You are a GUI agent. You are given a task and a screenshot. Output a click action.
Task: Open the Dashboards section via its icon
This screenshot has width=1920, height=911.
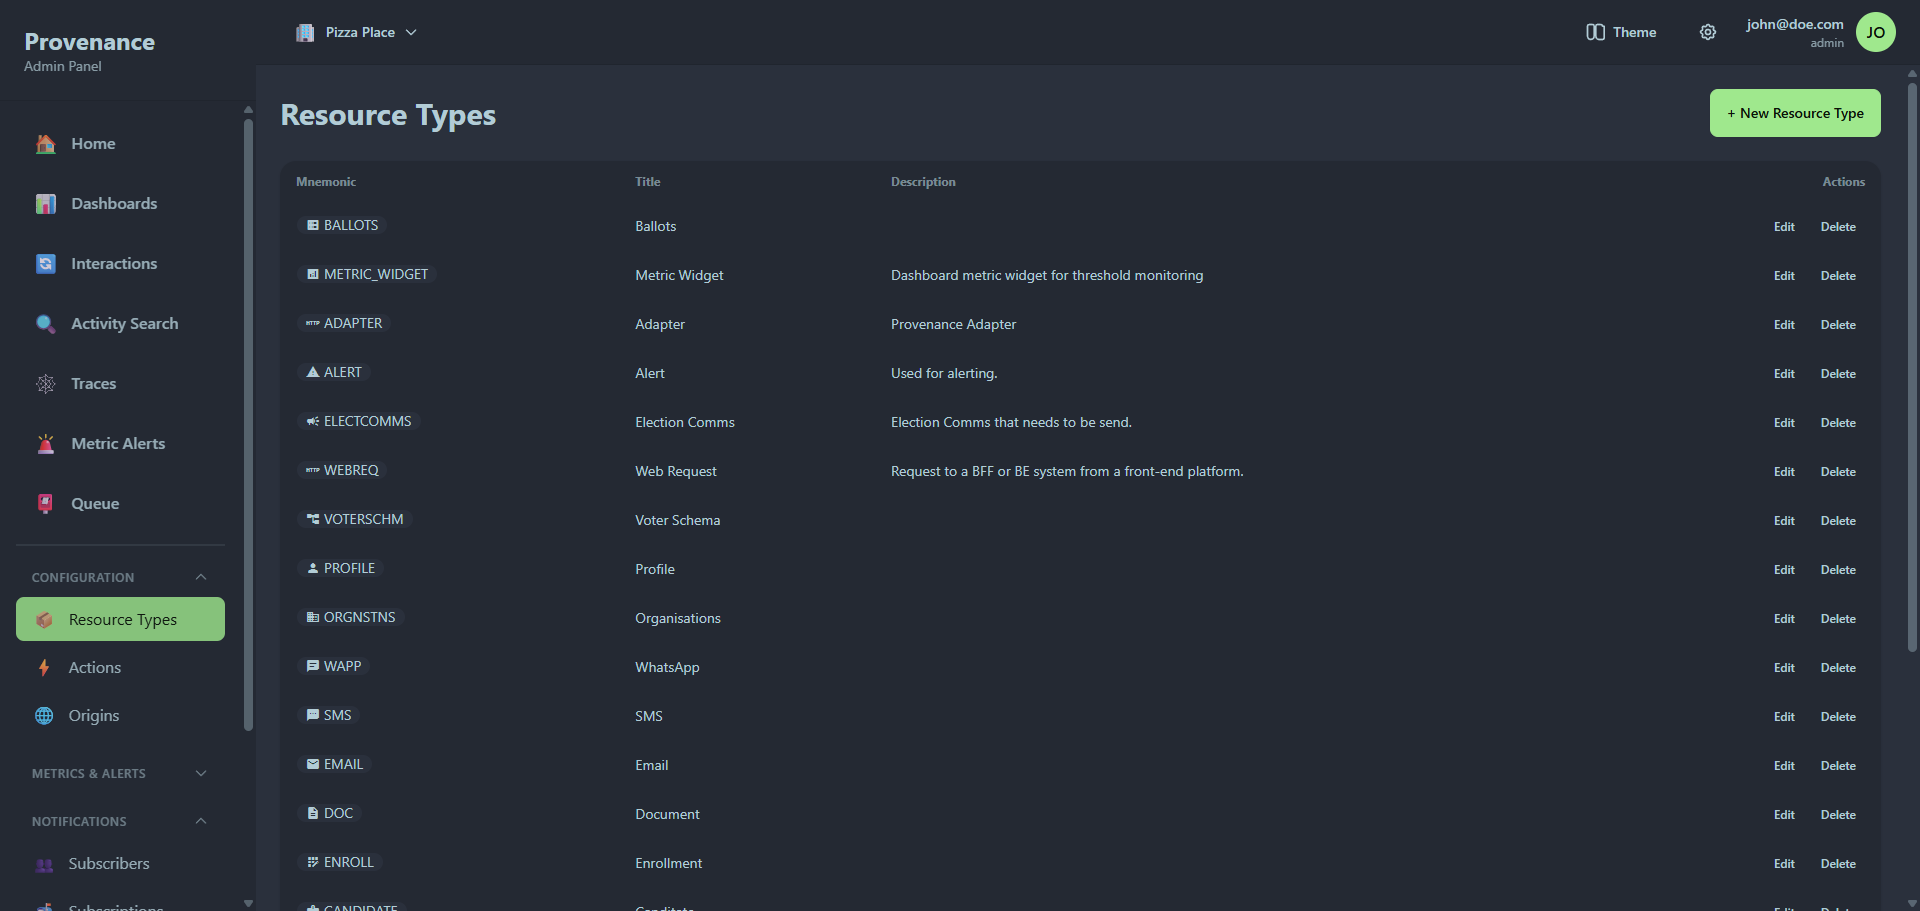(45, 203)
